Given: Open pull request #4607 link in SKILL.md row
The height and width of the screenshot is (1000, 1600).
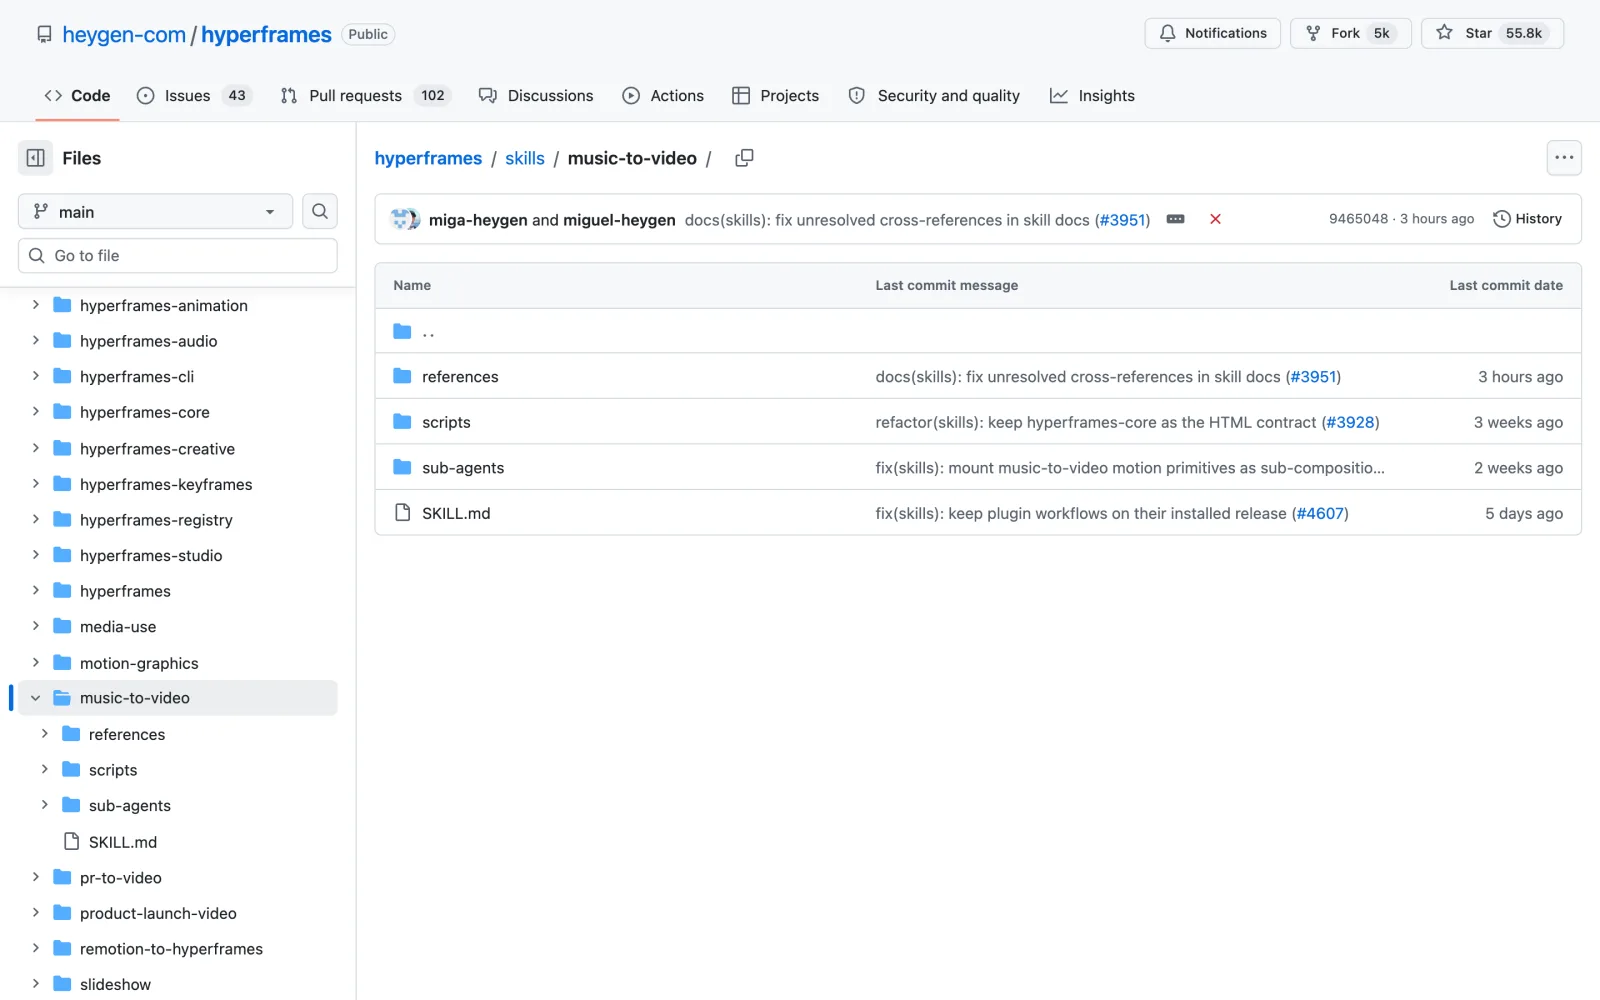Looking at the screenshot, I should click(1320, 513).
